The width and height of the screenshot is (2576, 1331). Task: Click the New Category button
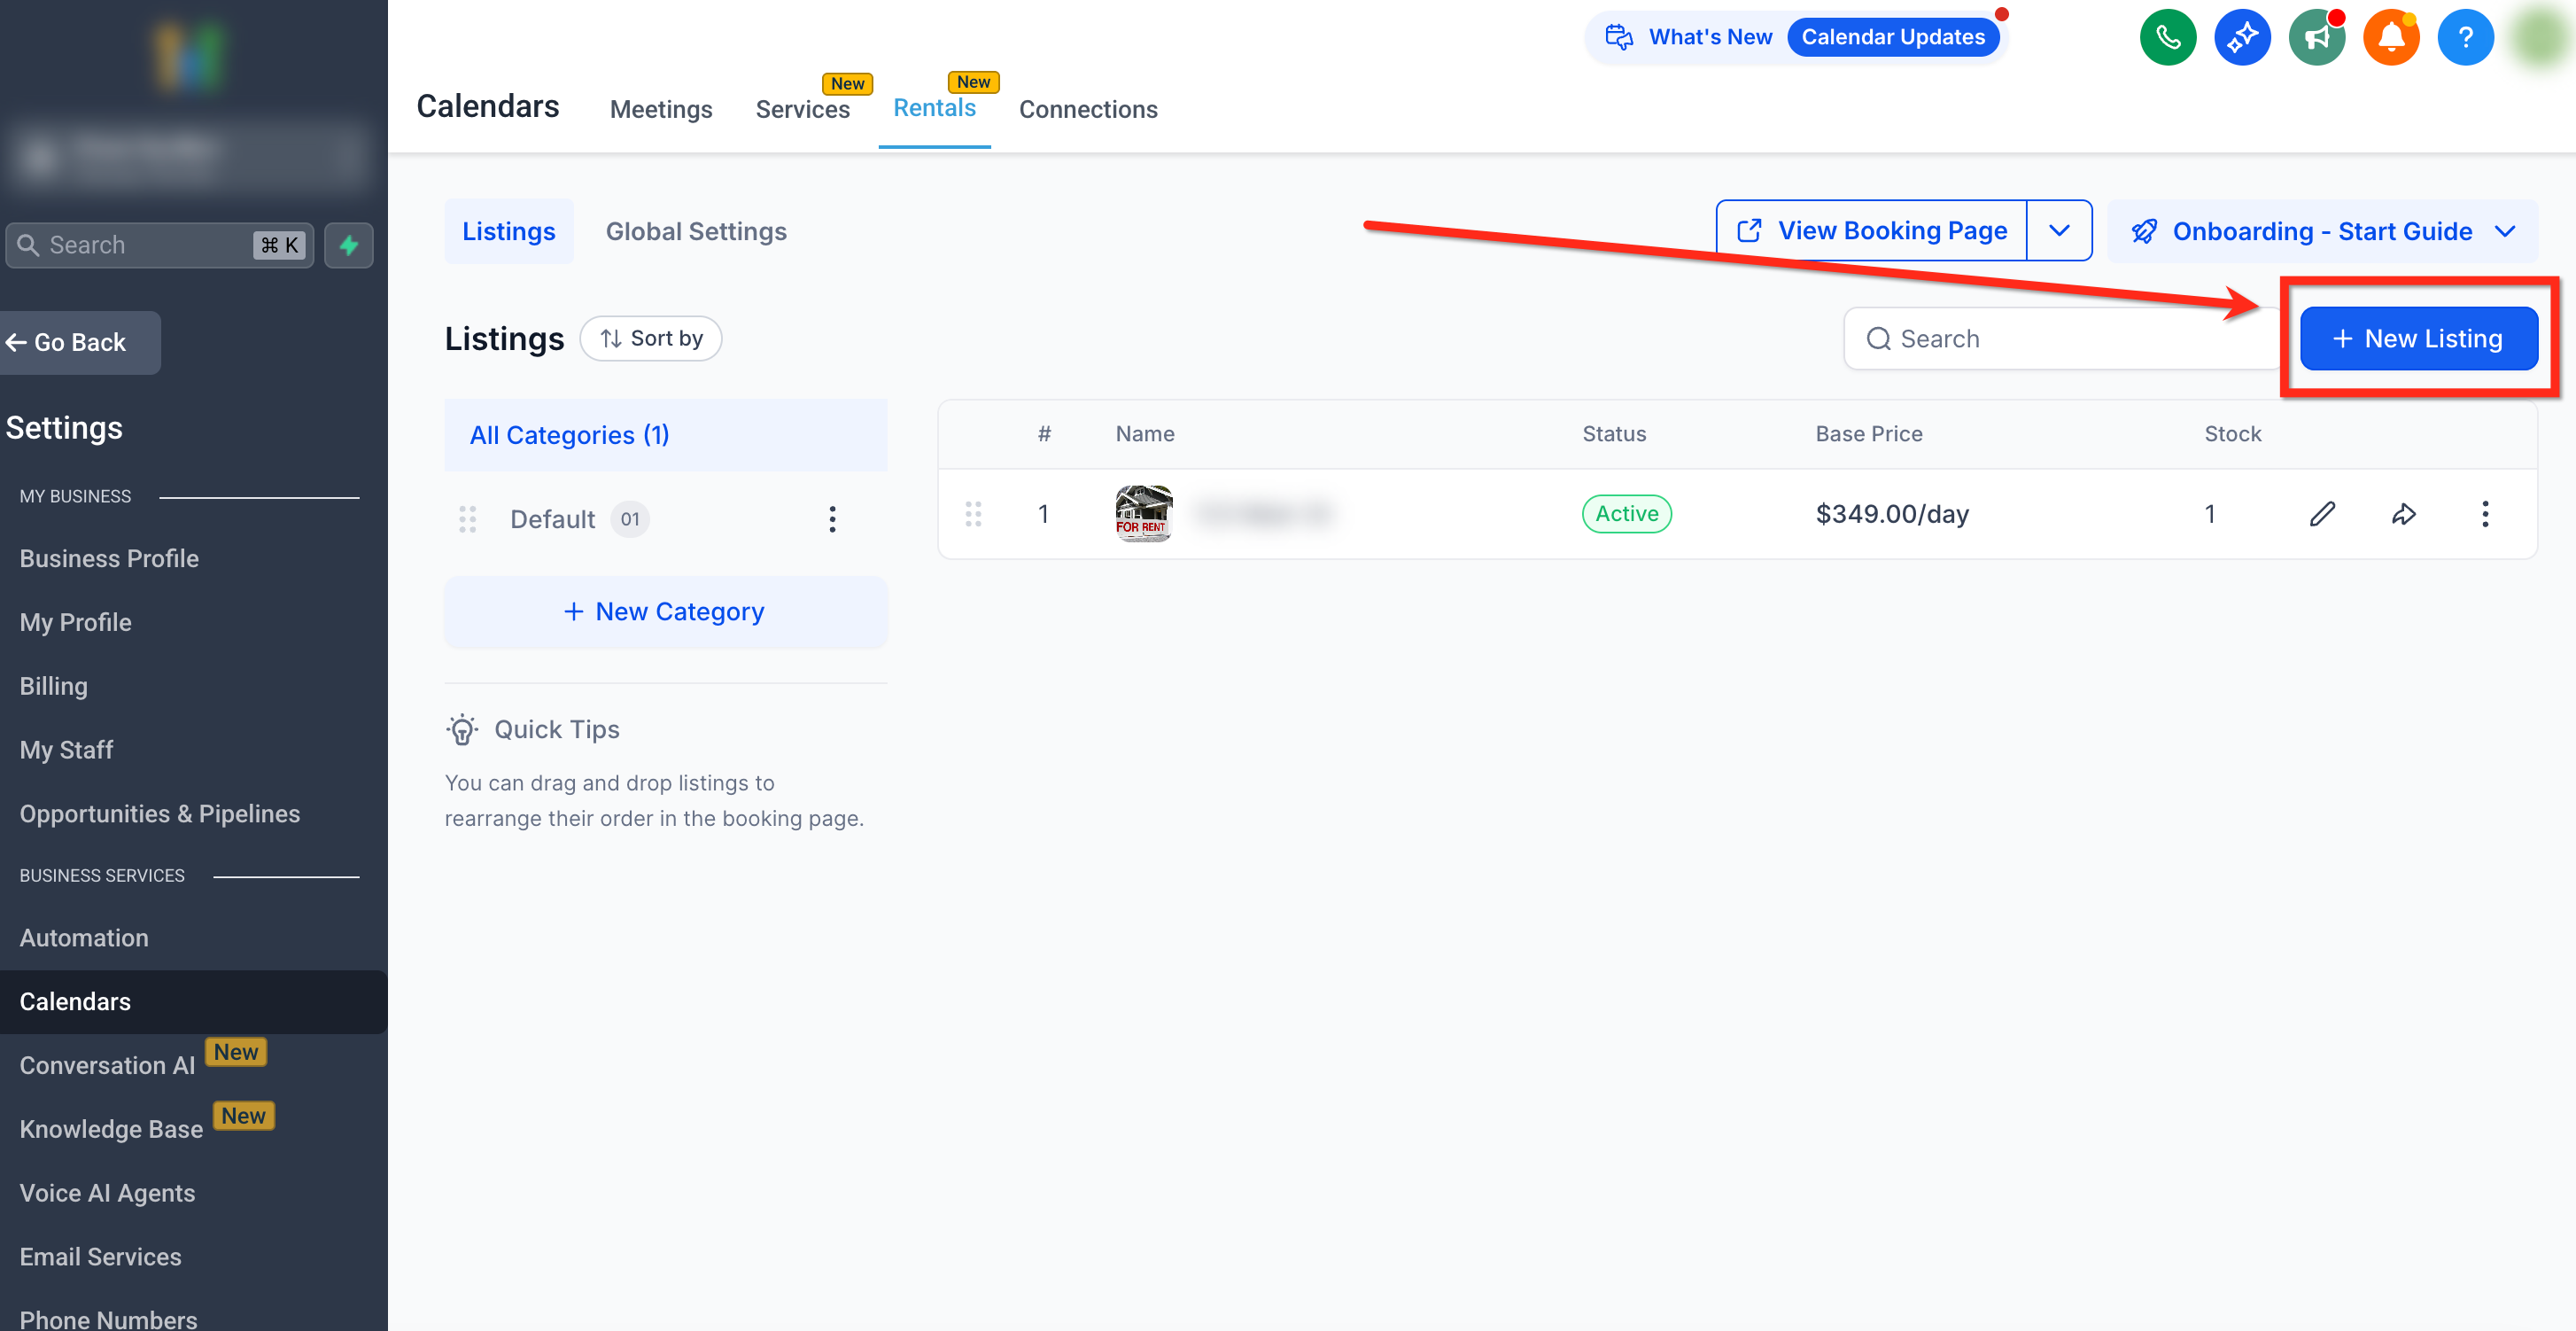click(x=665, y=612)
